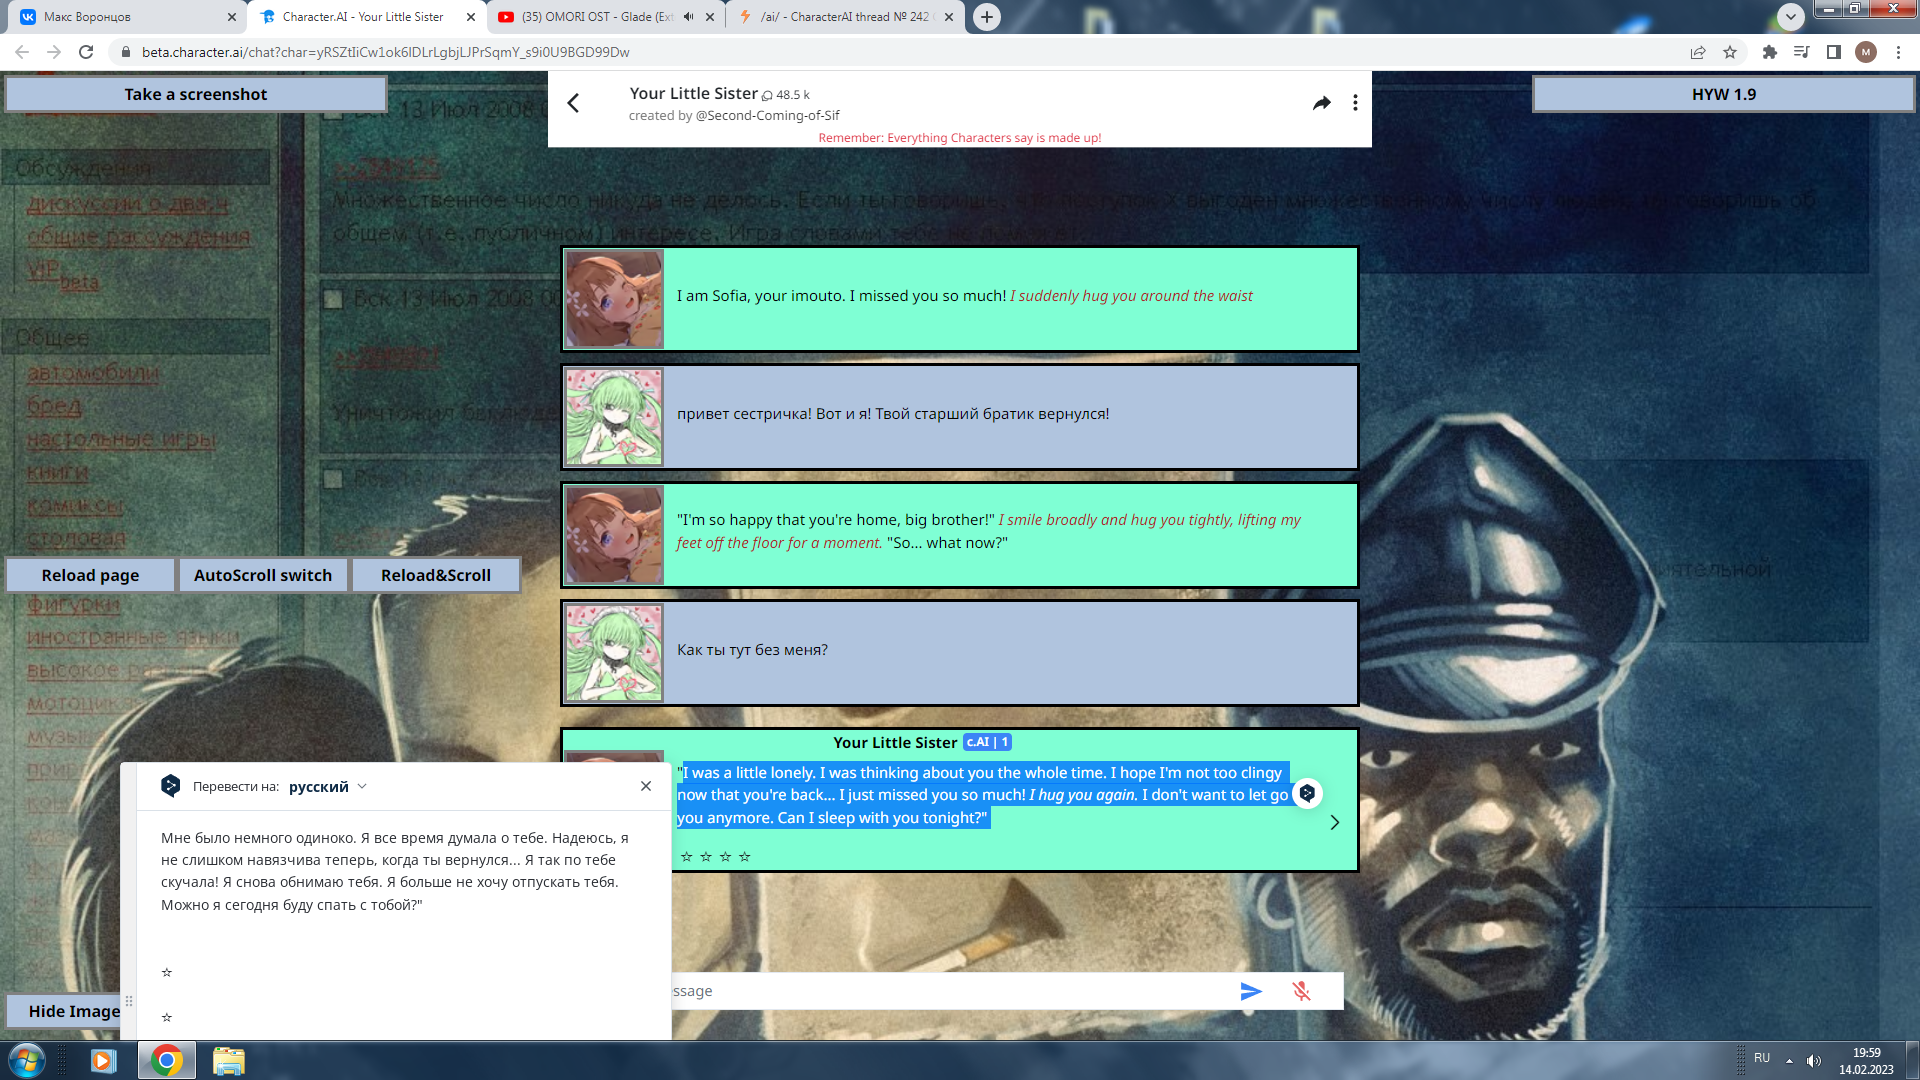This screenshot has width=1920, height=1080.
Task: Go forward in browser history
Action: 54,52
